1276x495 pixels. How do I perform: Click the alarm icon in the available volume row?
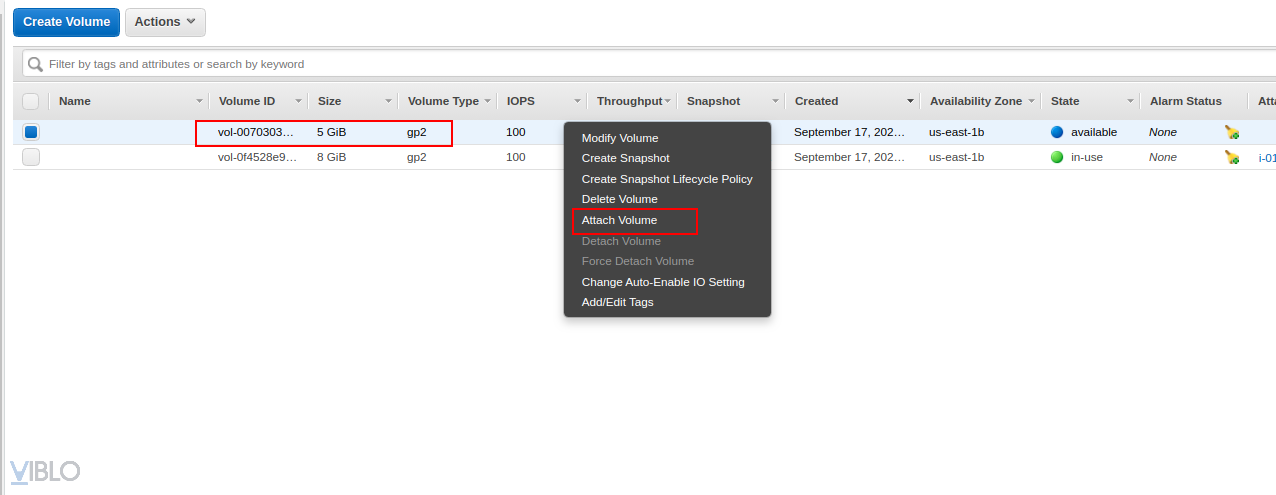1232,132
